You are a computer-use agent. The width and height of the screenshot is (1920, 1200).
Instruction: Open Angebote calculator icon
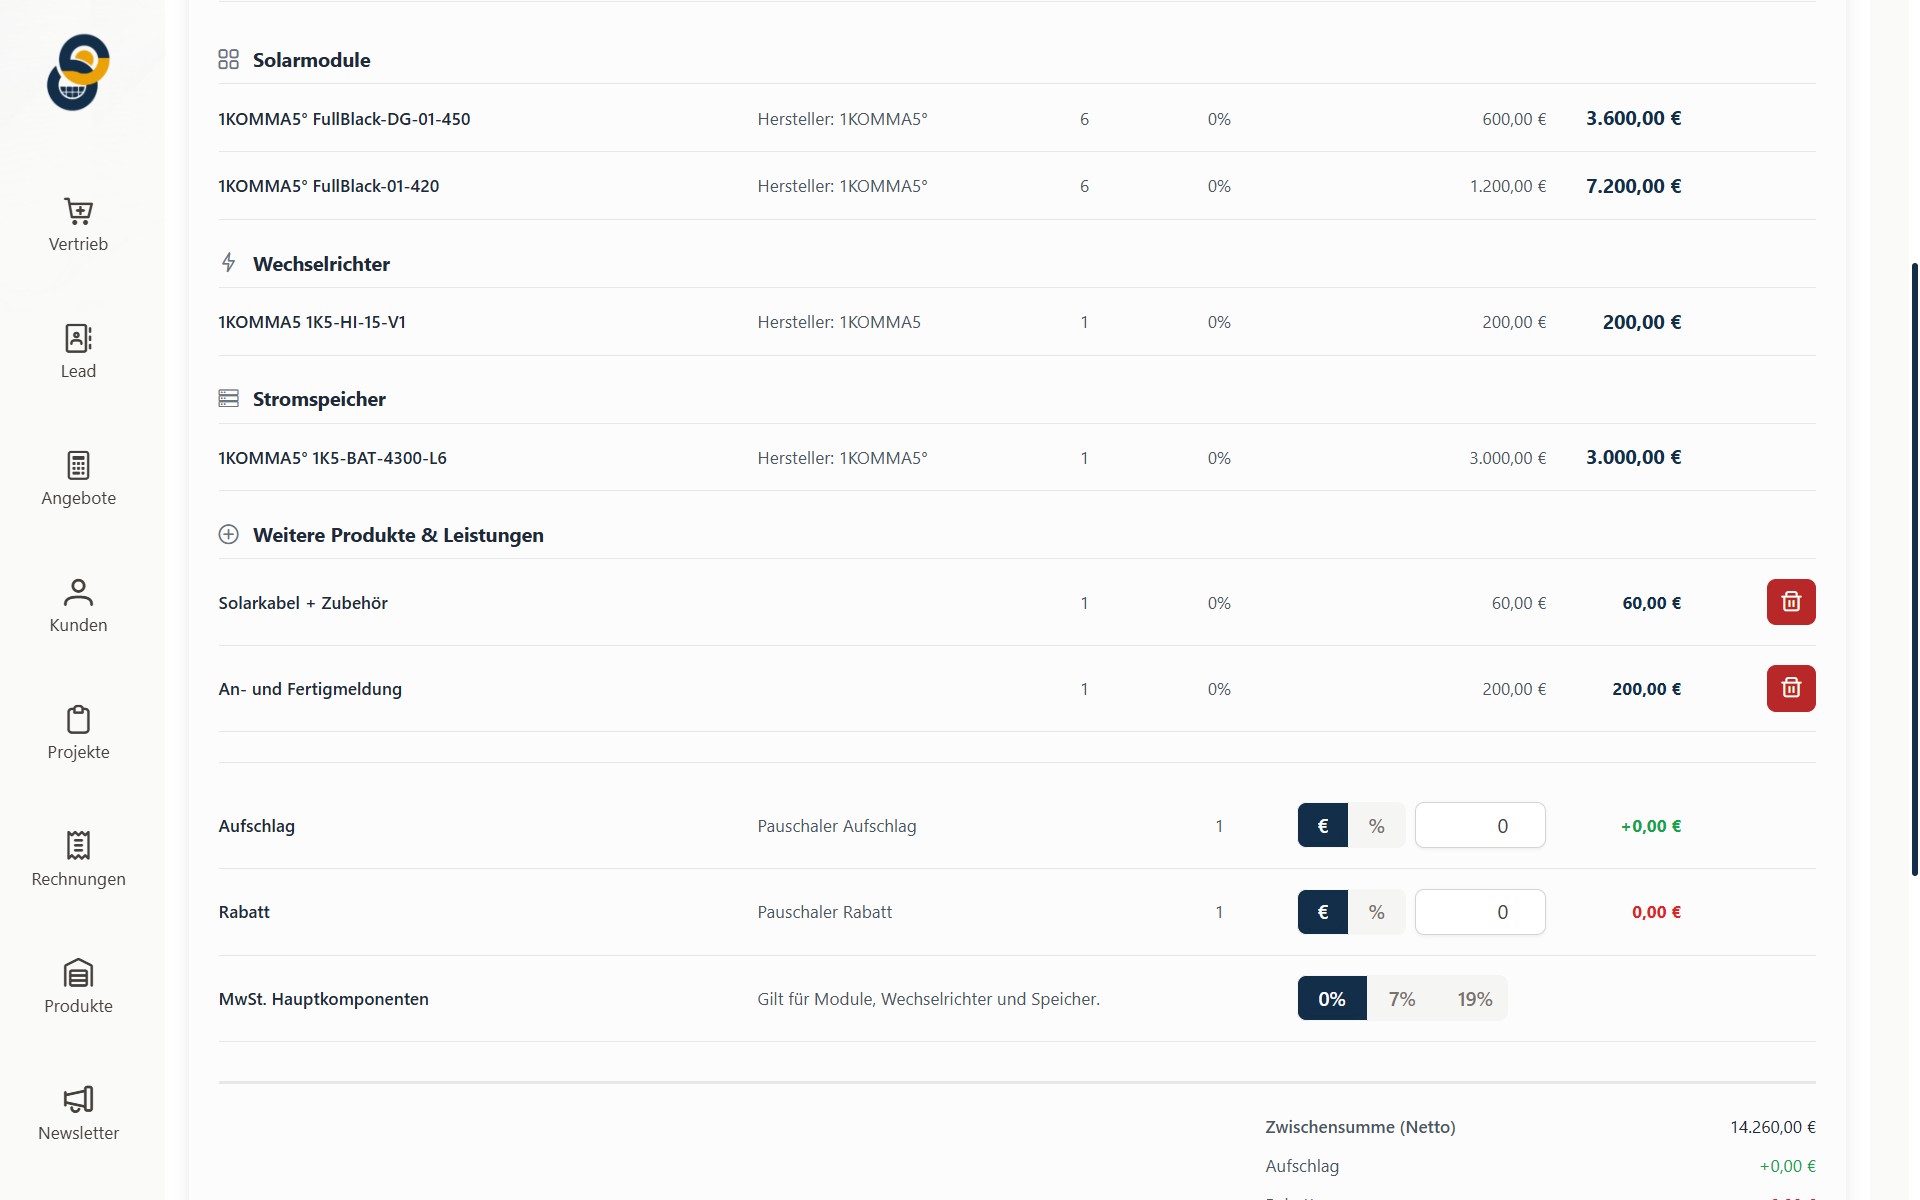click(x=78, y=465)
